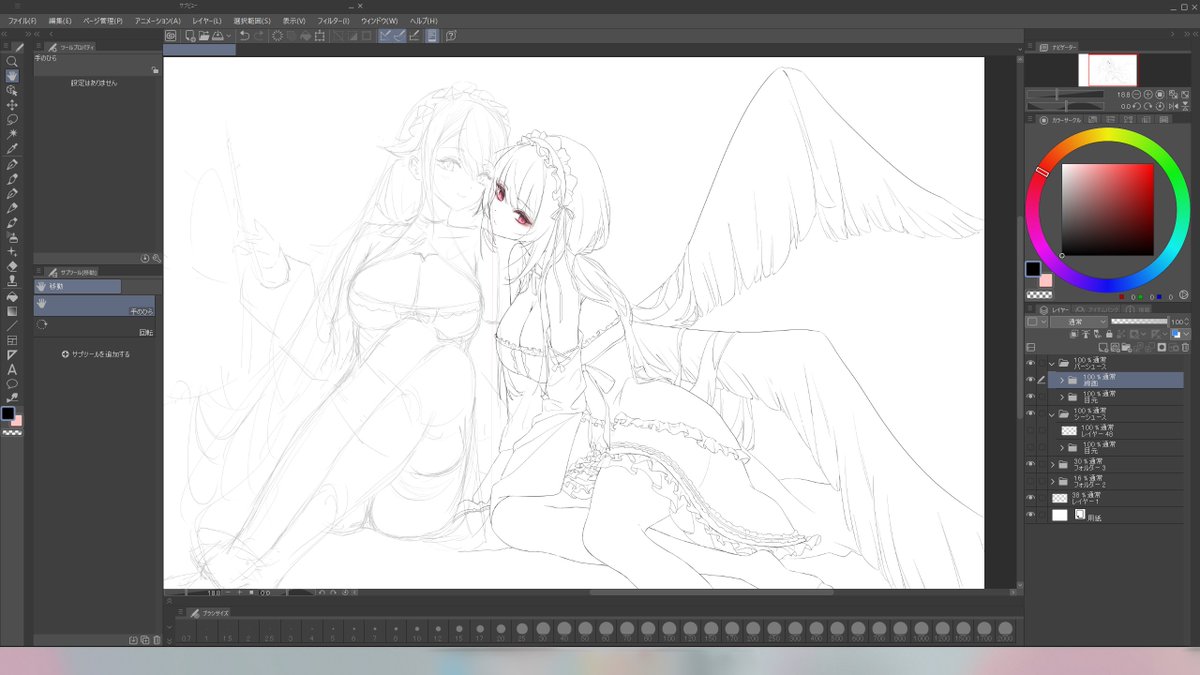Open the help support icon in command bar
1200x675 pixels.
tap(452, 36)
